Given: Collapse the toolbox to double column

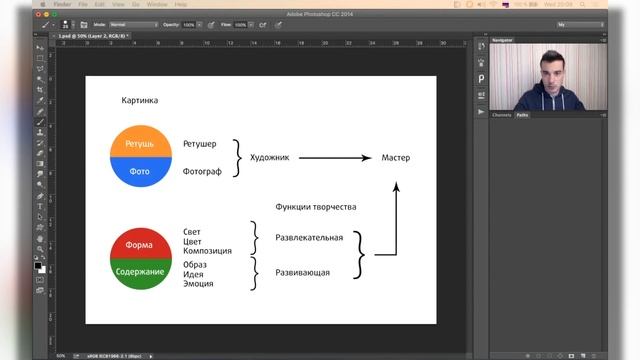Looking at the screenshot, I should [36, 35].
